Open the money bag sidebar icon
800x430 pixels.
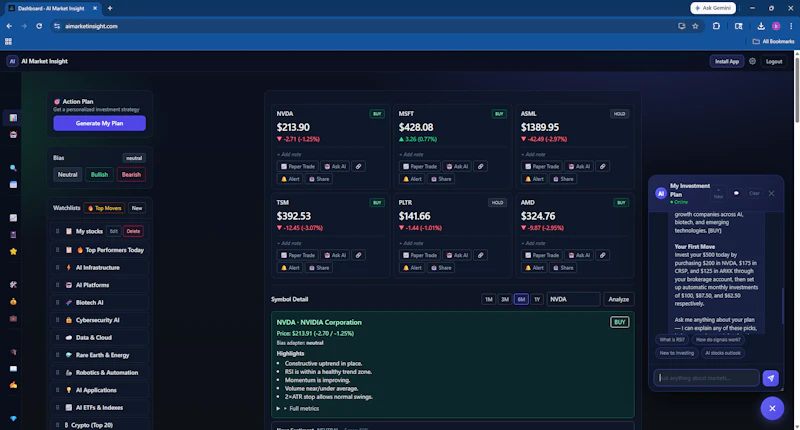point(13,301)
